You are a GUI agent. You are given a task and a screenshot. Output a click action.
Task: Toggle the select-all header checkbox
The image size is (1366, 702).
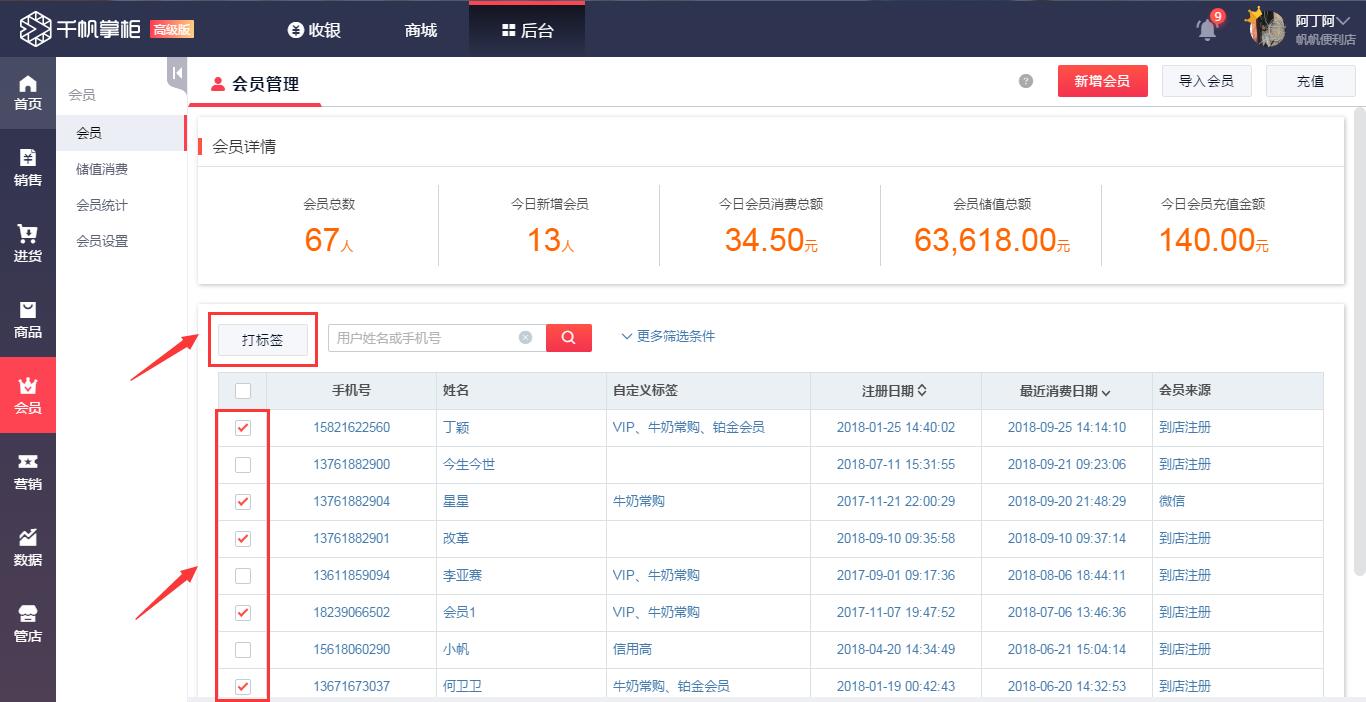tap(243, 391)
